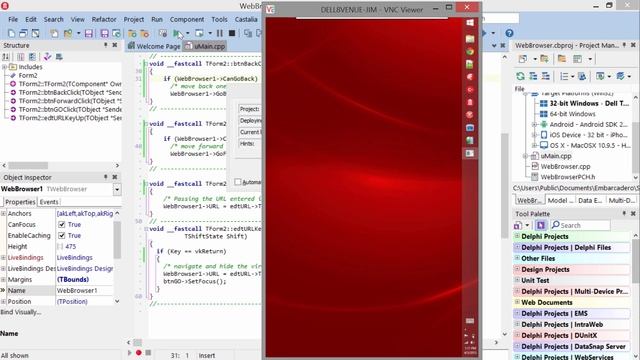Open the File menu
640x360 pixels.
[x=13, y=19]
